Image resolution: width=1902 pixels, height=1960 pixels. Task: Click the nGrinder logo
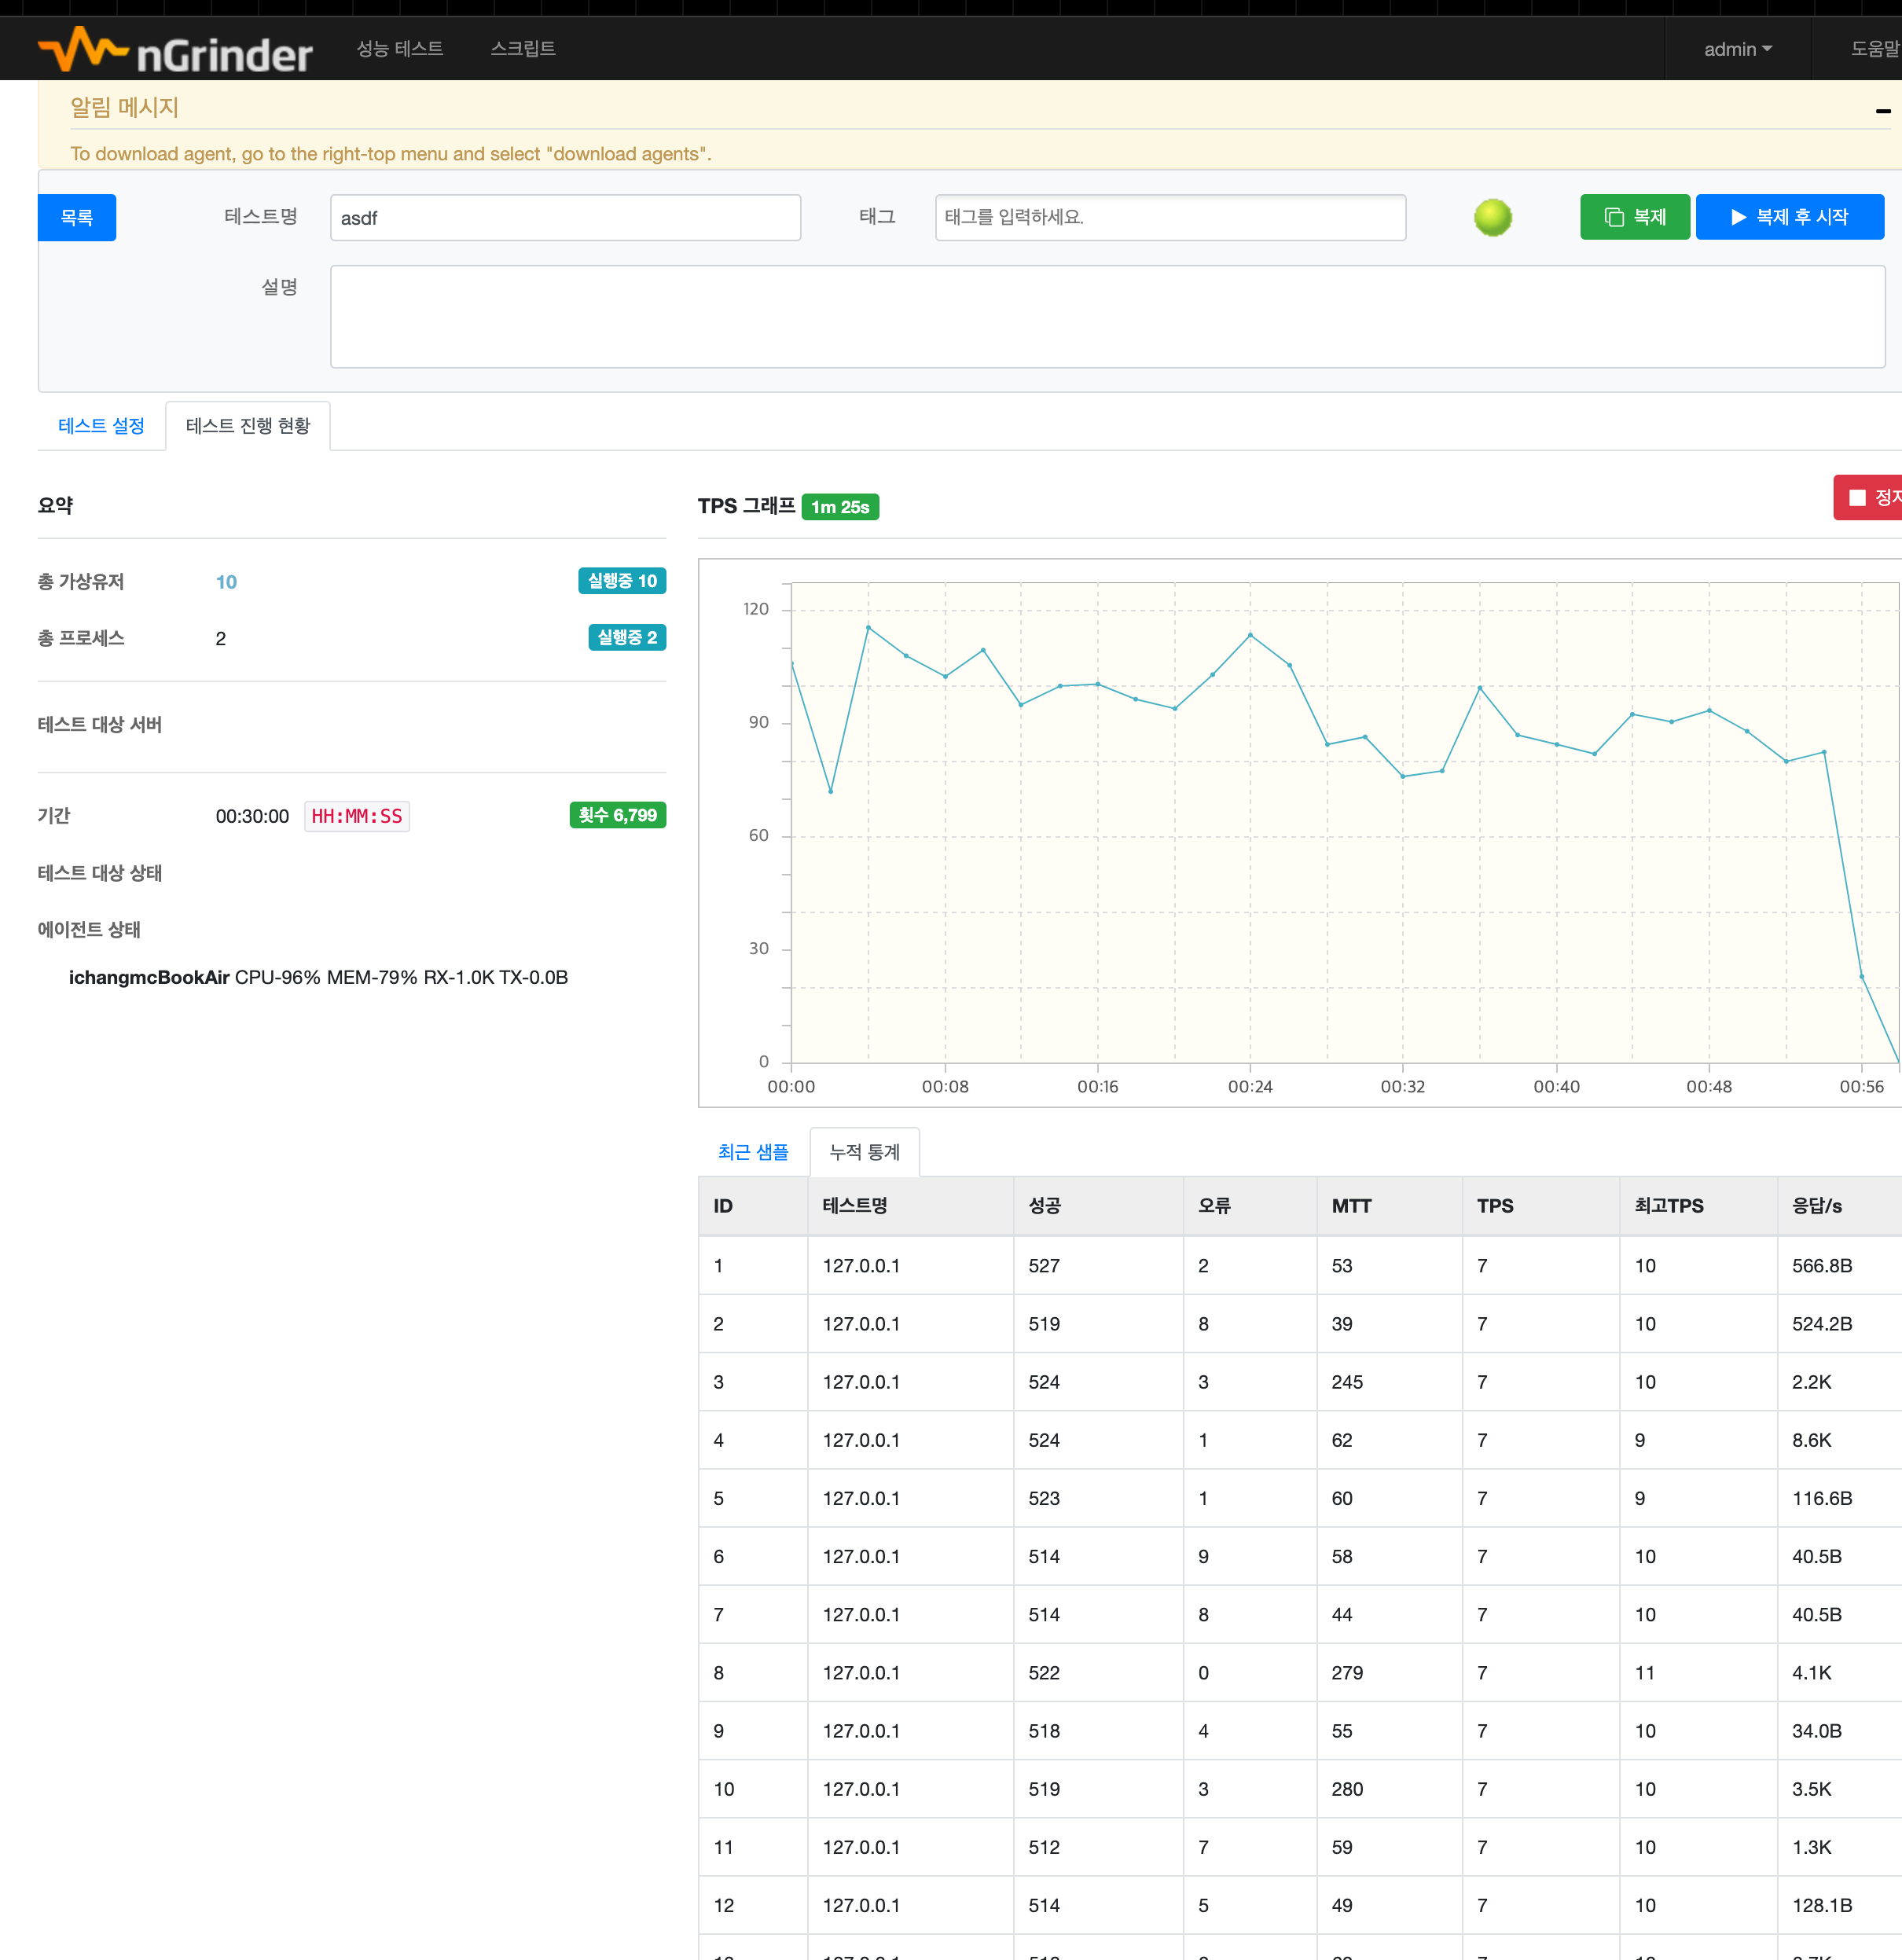click(175, 50)
